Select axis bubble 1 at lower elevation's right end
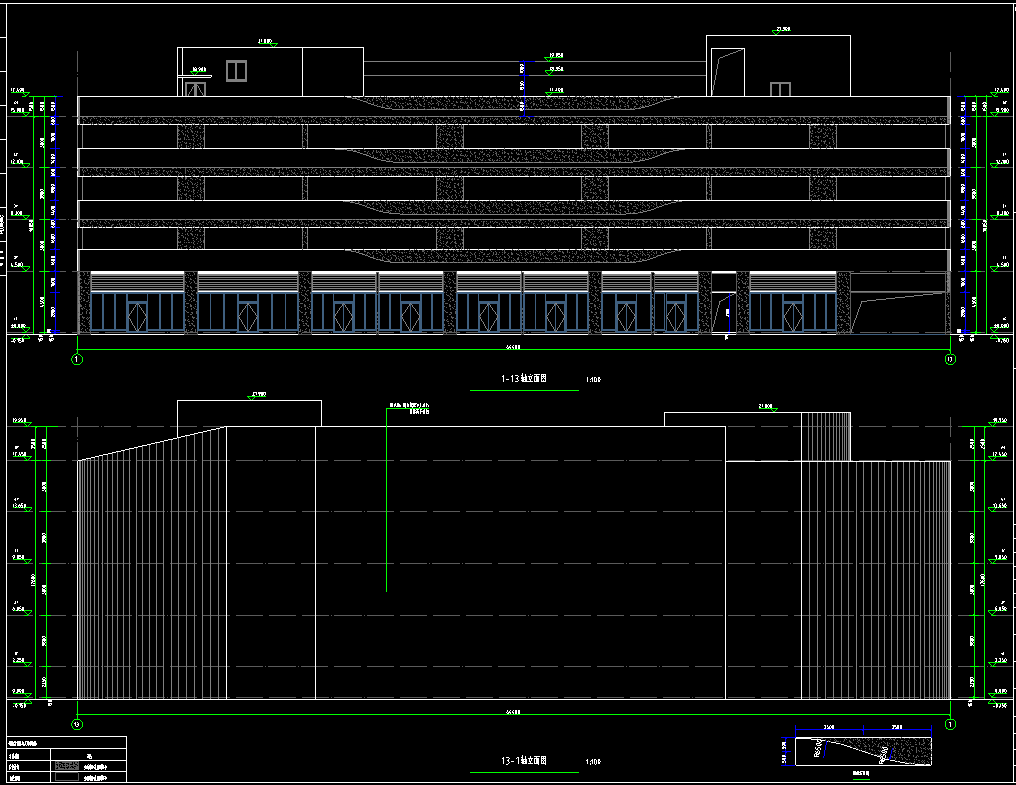Screen dimensions: 1016x785 pos(950,723)
